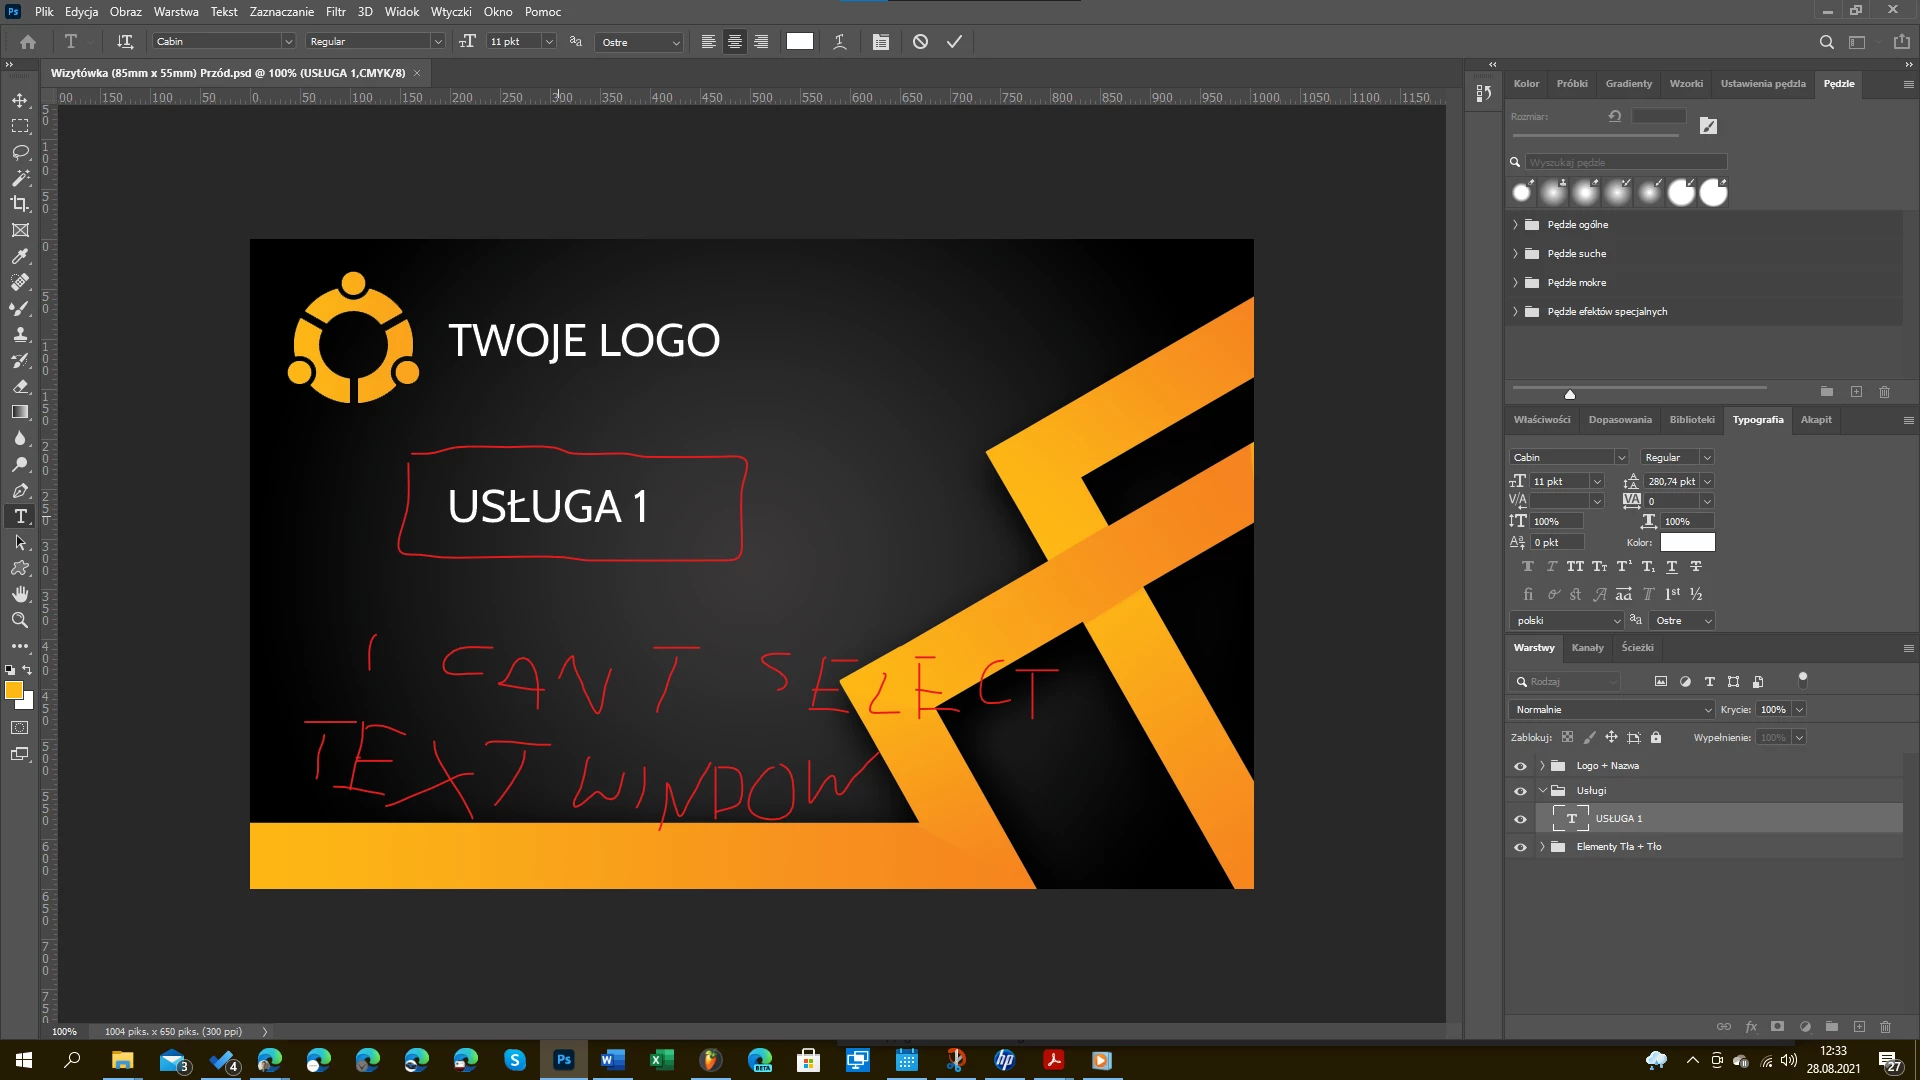Screen dimensions: 1920x1080
Task: Switch to the Kanały tab
Action: point(1587,648)
